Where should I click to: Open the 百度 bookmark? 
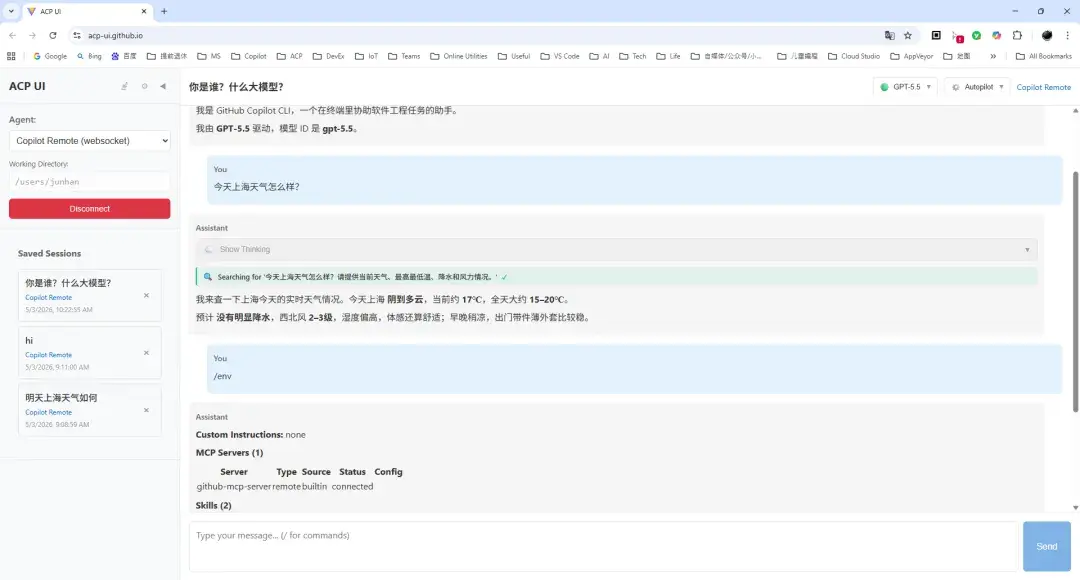(124, 56)
